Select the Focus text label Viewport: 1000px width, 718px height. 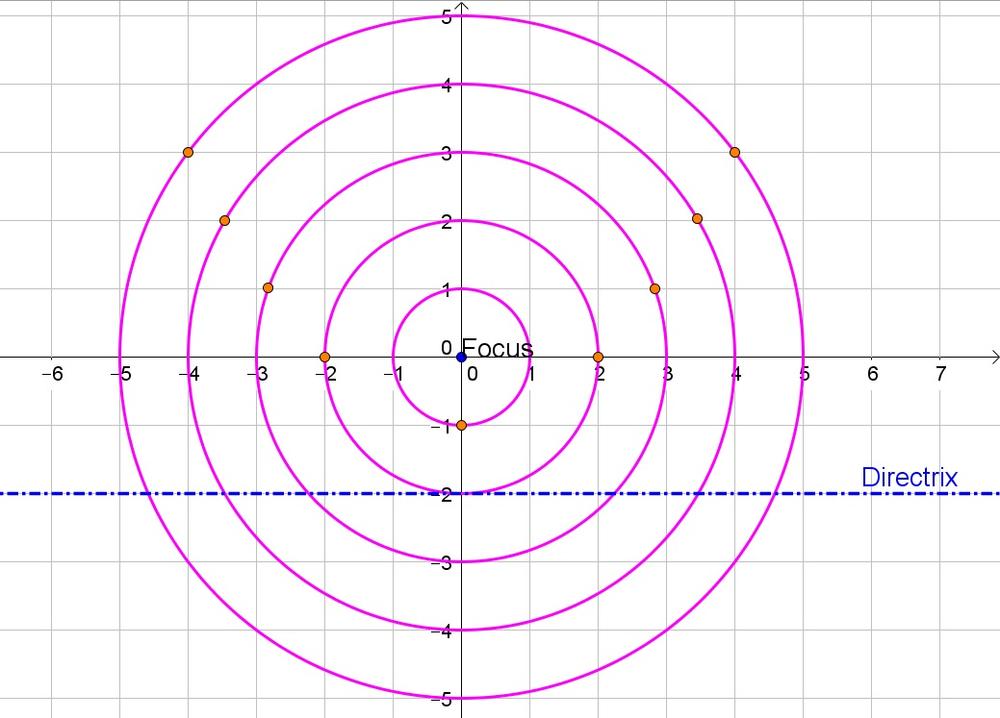(497, 348)
